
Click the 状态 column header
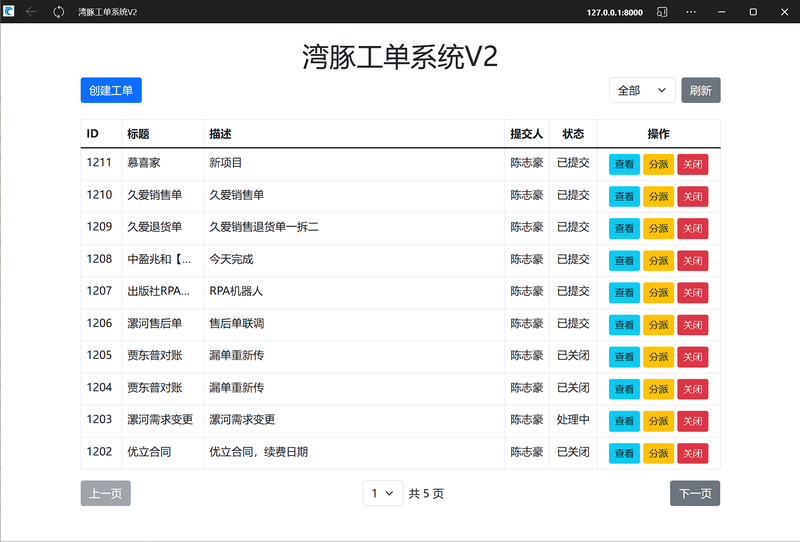[573, 134]
